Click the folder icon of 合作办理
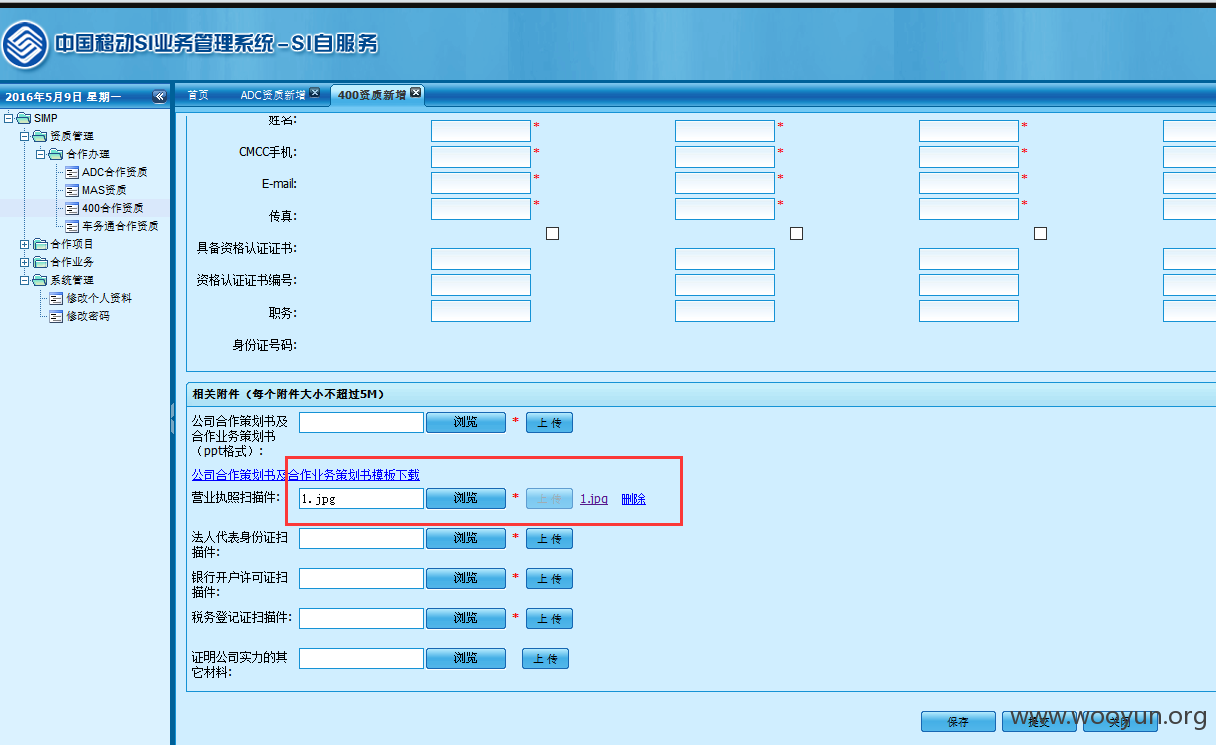1216x745 pixels. coord(55,154)
